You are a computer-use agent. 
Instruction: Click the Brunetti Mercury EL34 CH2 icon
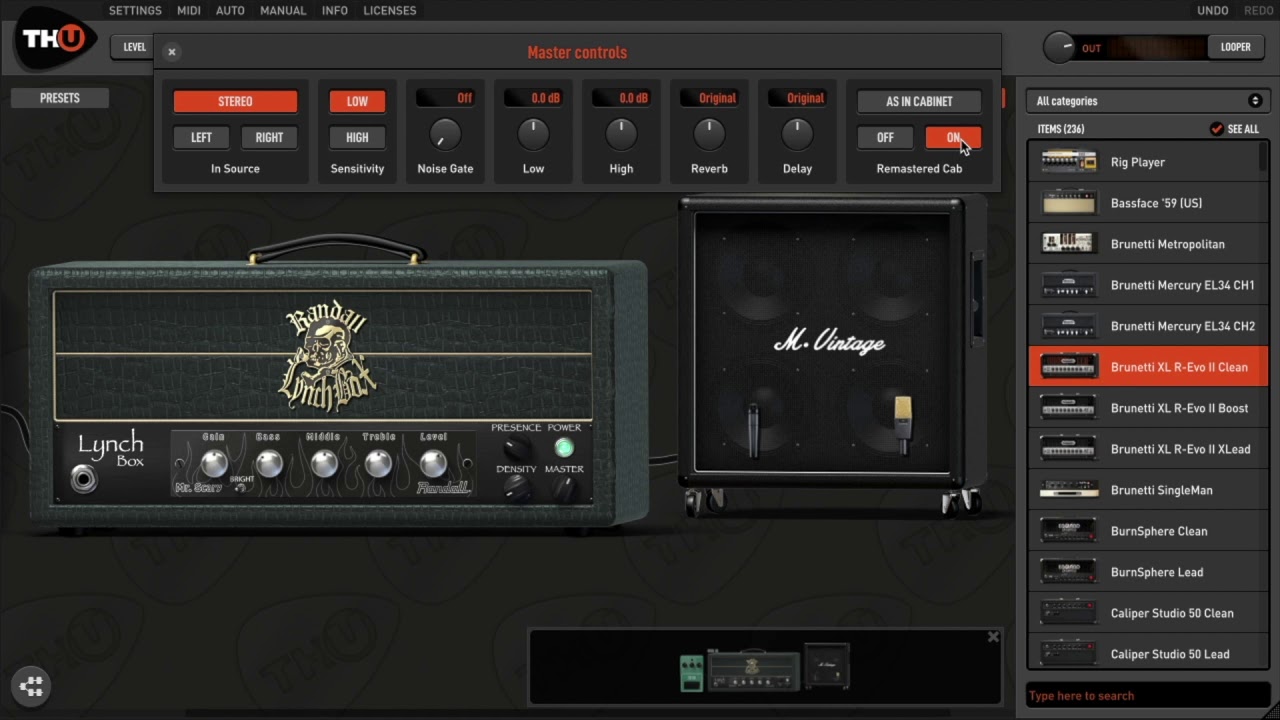[1068, 325]
